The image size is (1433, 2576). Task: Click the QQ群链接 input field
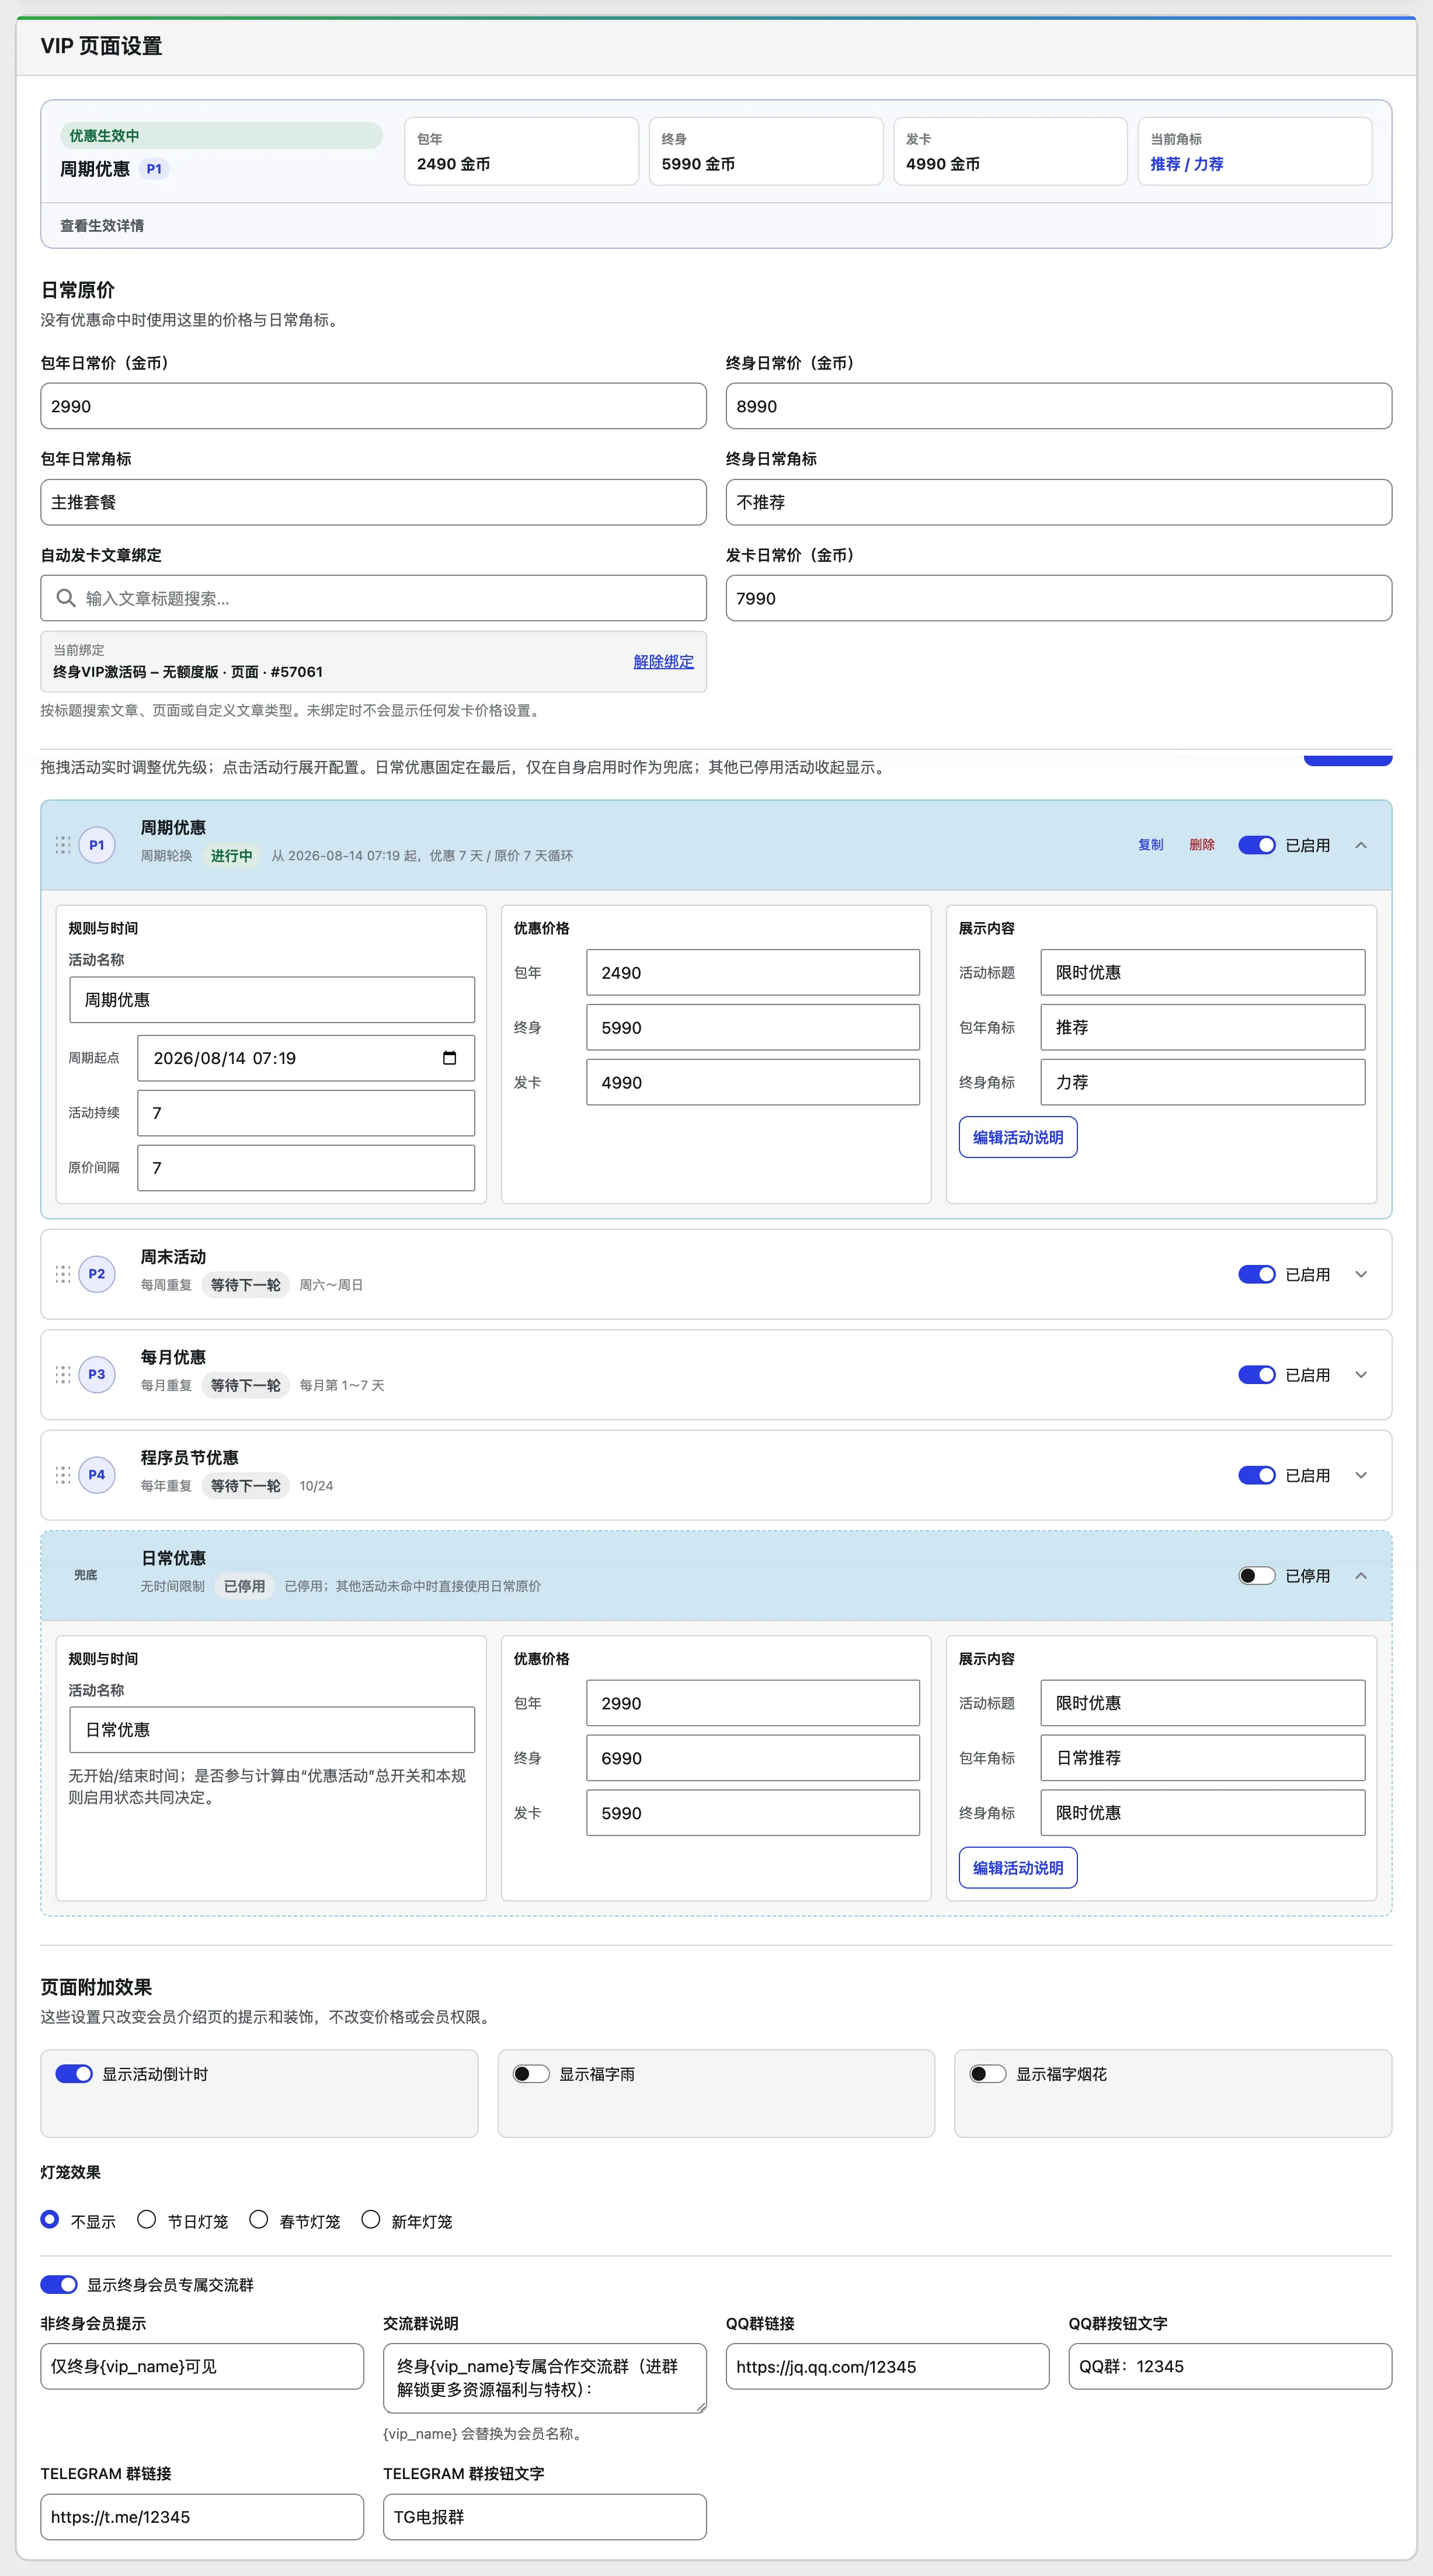(888, 2366)
